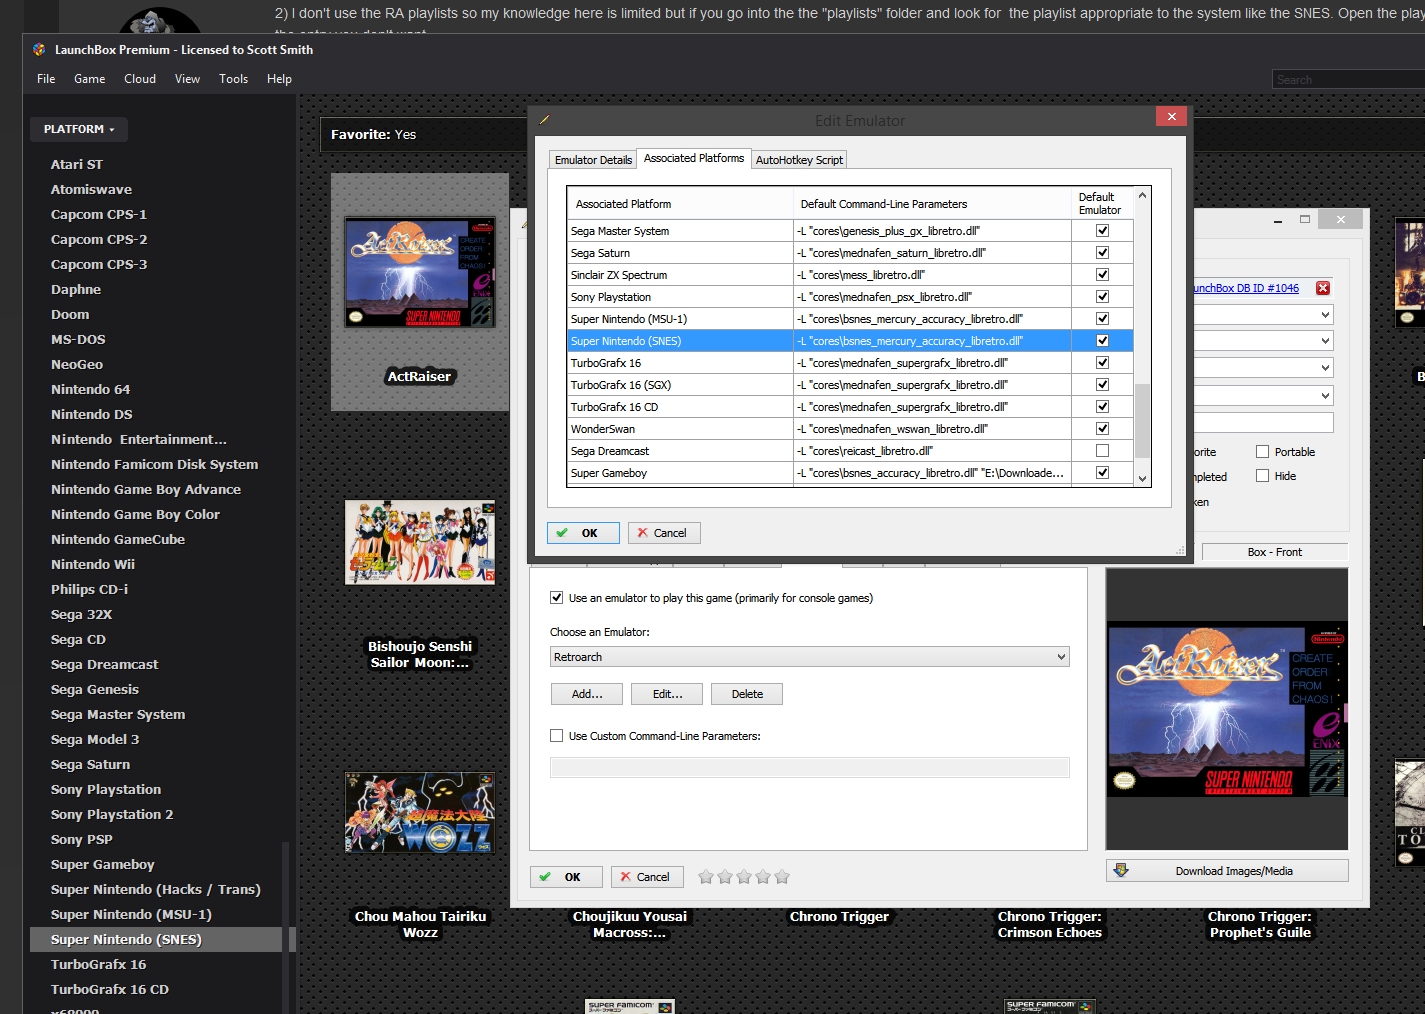Uncheck Use an emulator to play this game
This screenshot has height=1014, width=1425.
[556, 598]
